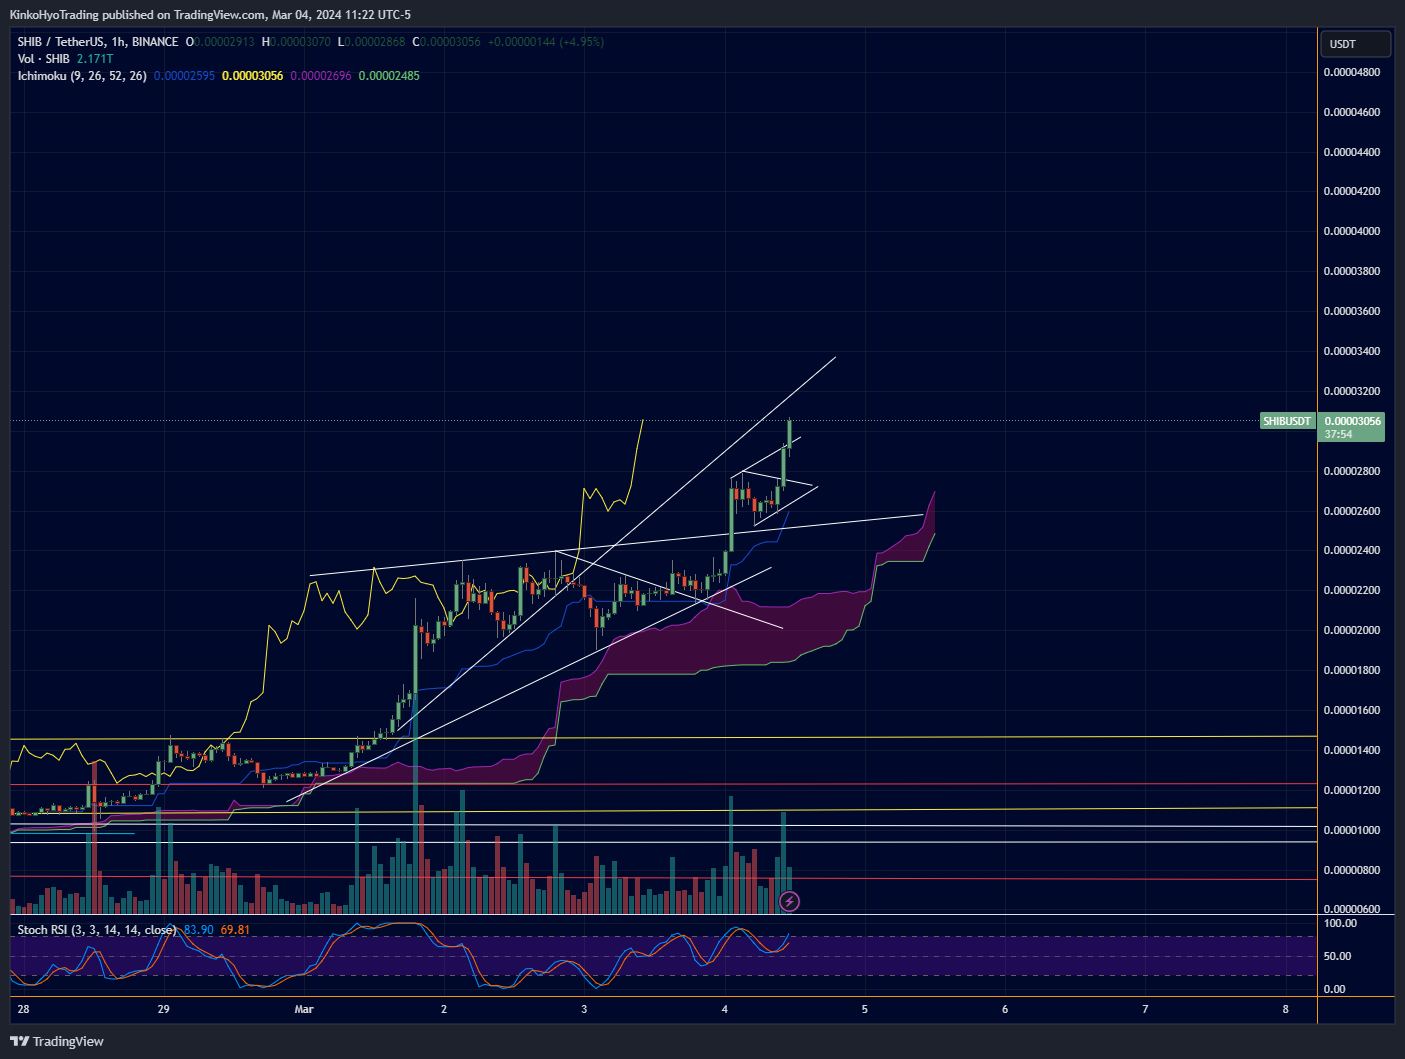Click the TradingView logo at bottom left
This screenshot has width=1405, height=1059.
pos(57,1041)
